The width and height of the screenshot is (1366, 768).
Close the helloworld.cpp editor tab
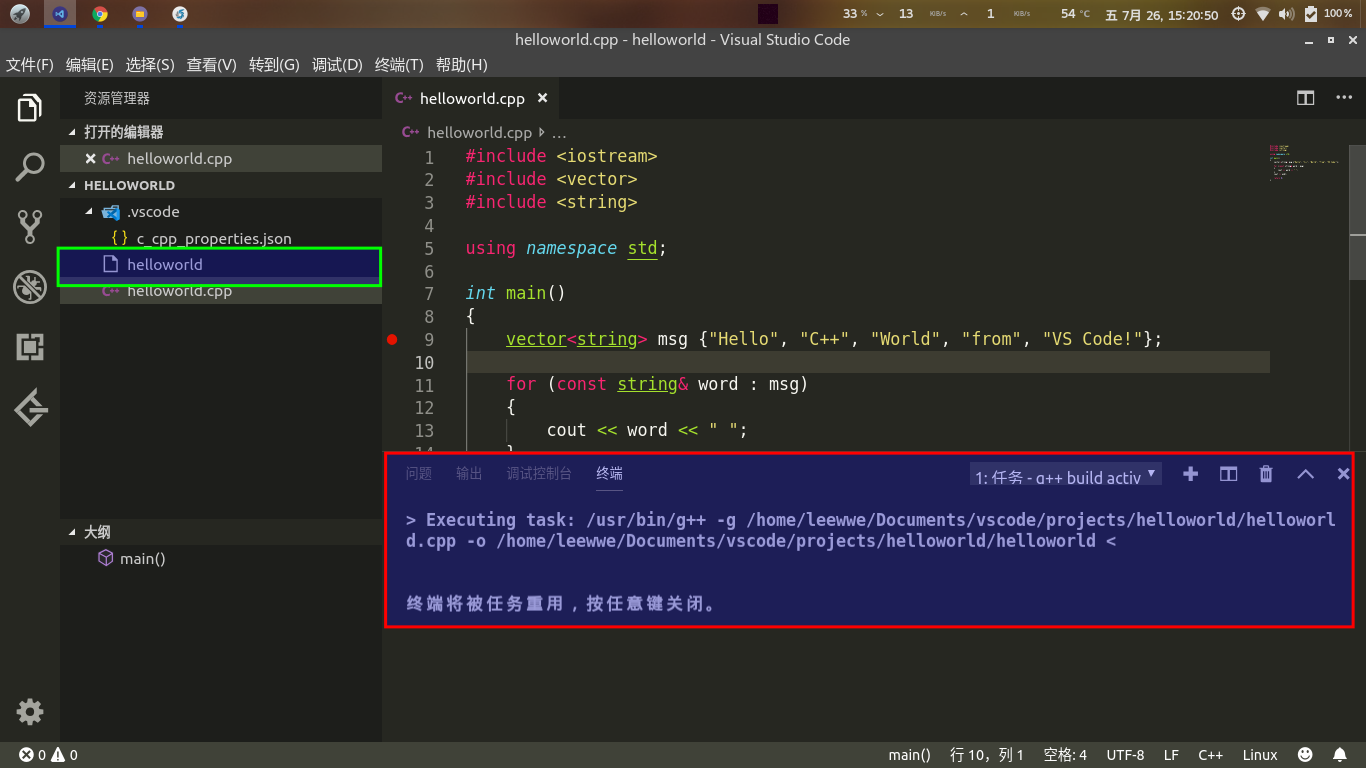[543, 98]
